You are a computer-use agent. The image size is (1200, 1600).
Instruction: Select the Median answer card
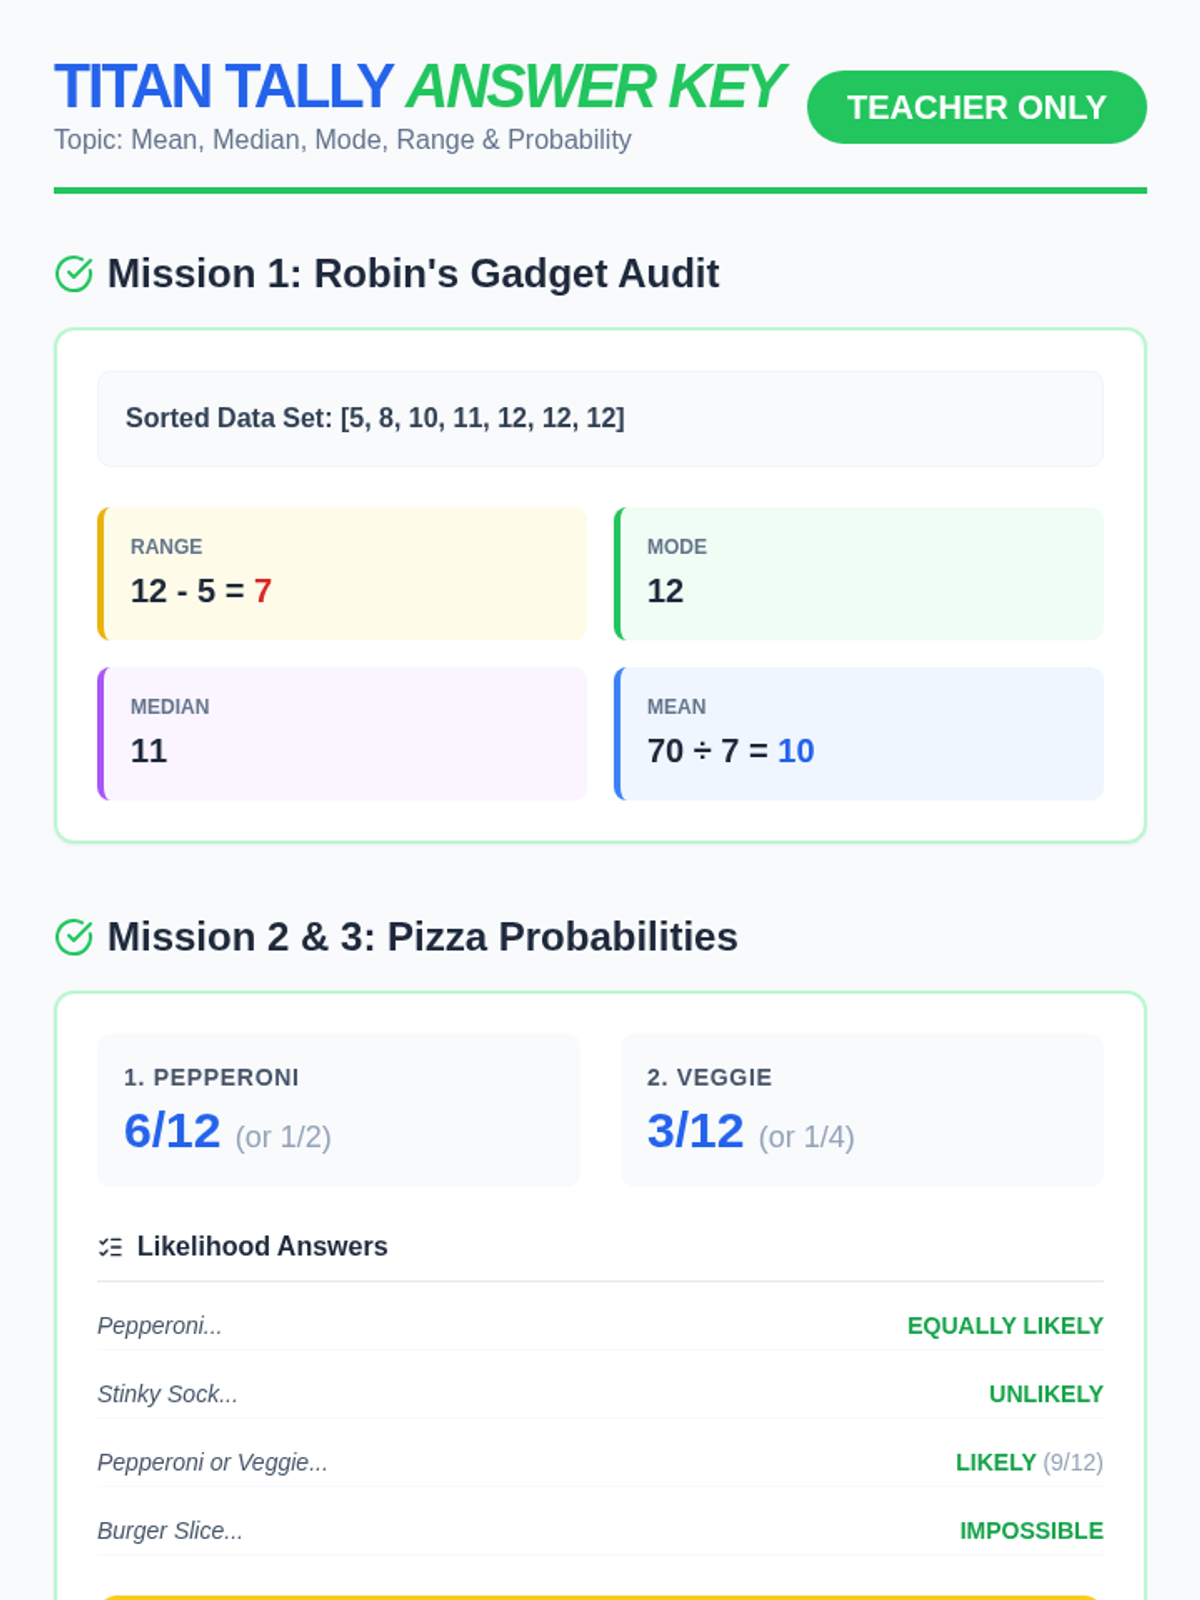(342, 734)
